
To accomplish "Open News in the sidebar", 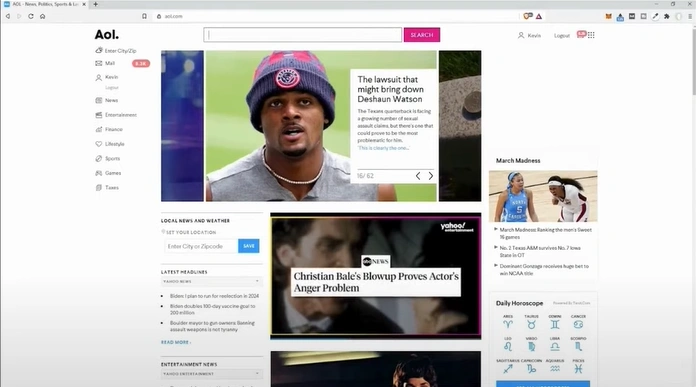I will tap(111, 100).
